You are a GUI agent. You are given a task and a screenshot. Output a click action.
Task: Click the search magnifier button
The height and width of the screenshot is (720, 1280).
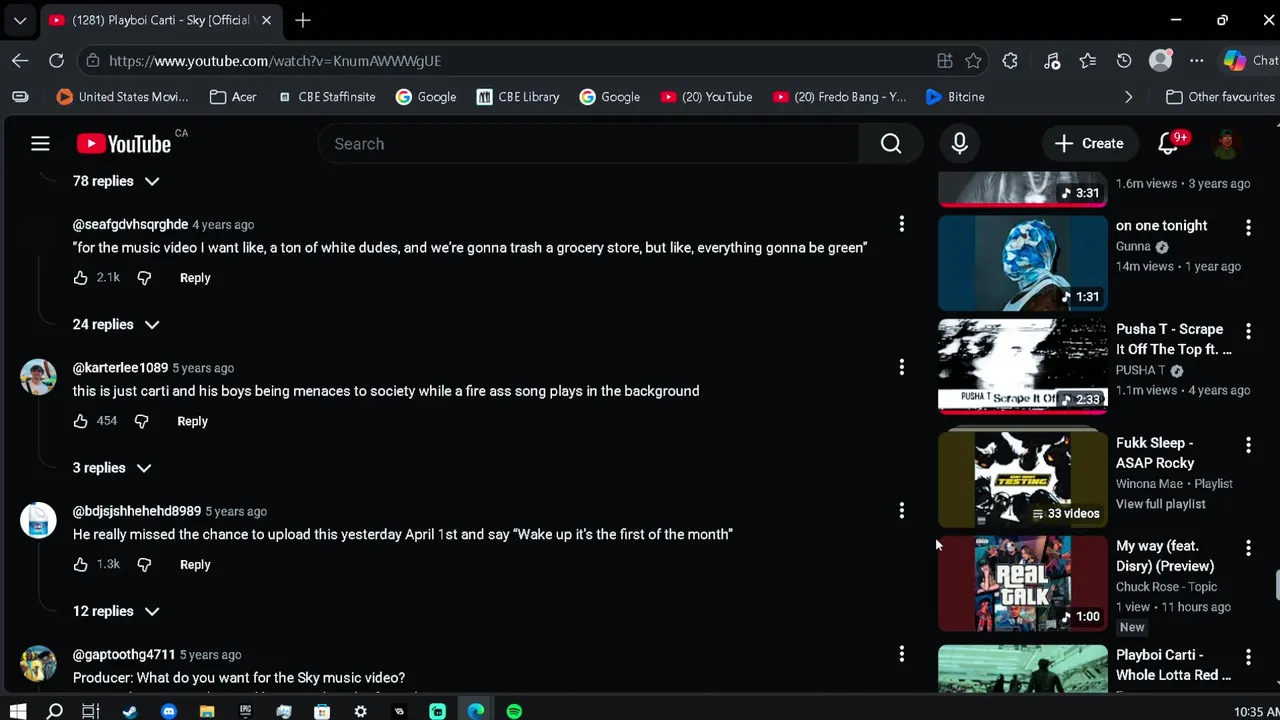(891, 144)
